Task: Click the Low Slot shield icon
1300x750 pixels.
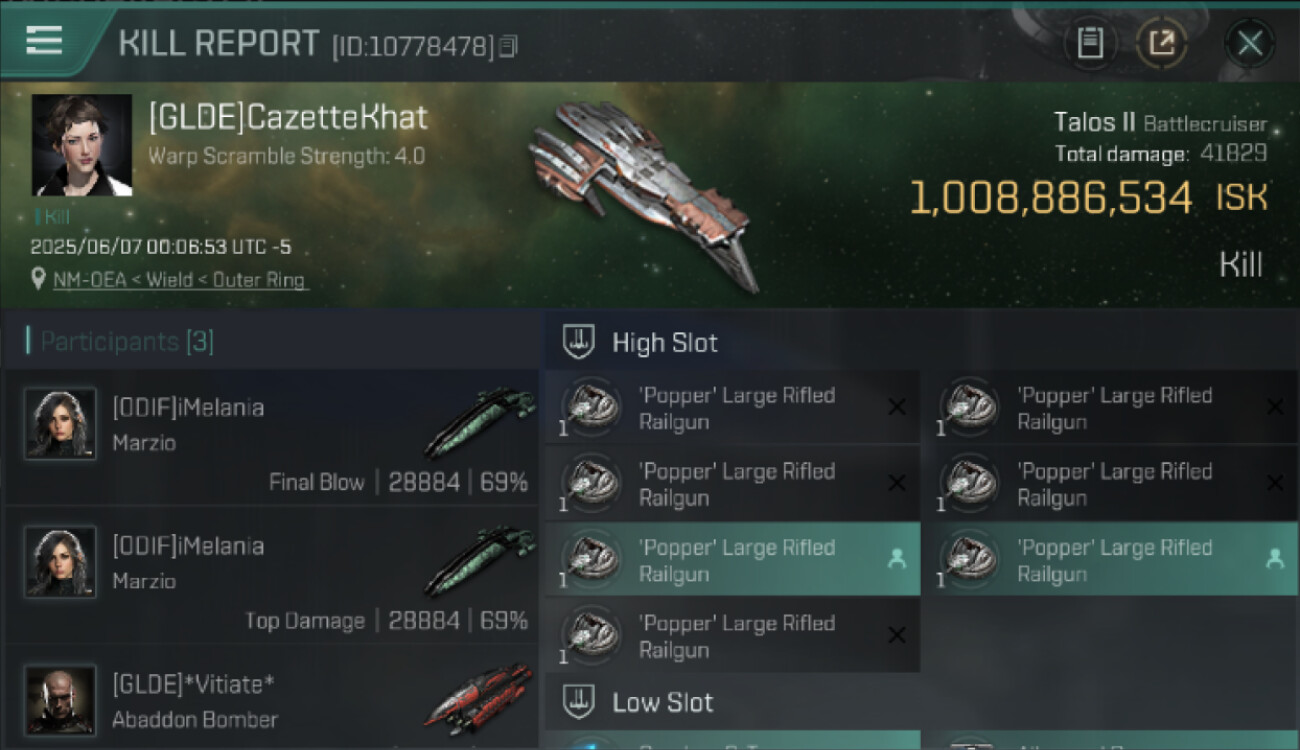Action: tap(579, 702)
